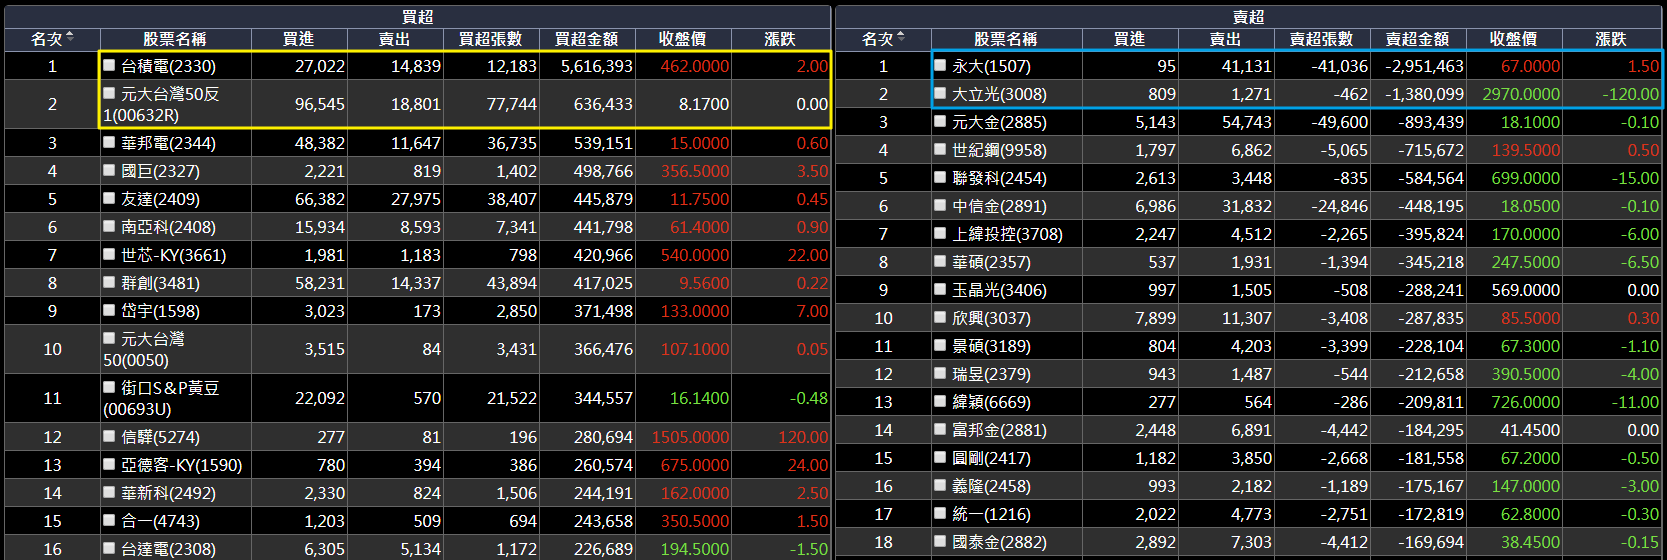Tick the 國泰金(2882) checkbox
This screenshot has height=560, width=1667.
click(940, 541)
